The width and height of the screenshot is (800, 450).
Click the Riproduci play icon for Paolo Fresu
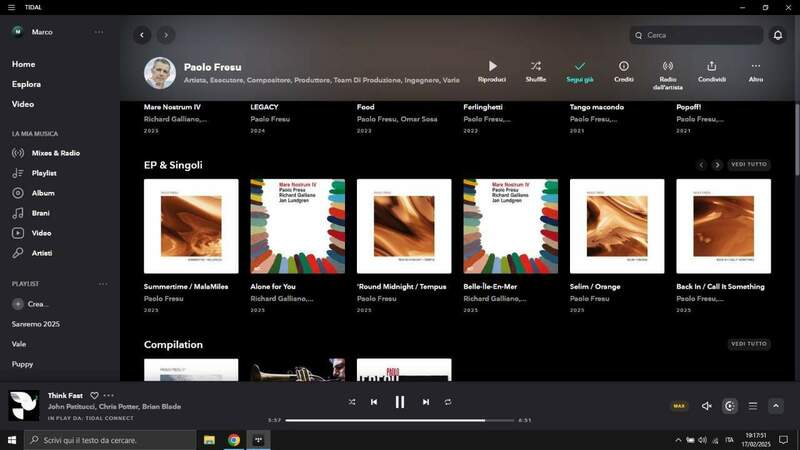point(491,66)
